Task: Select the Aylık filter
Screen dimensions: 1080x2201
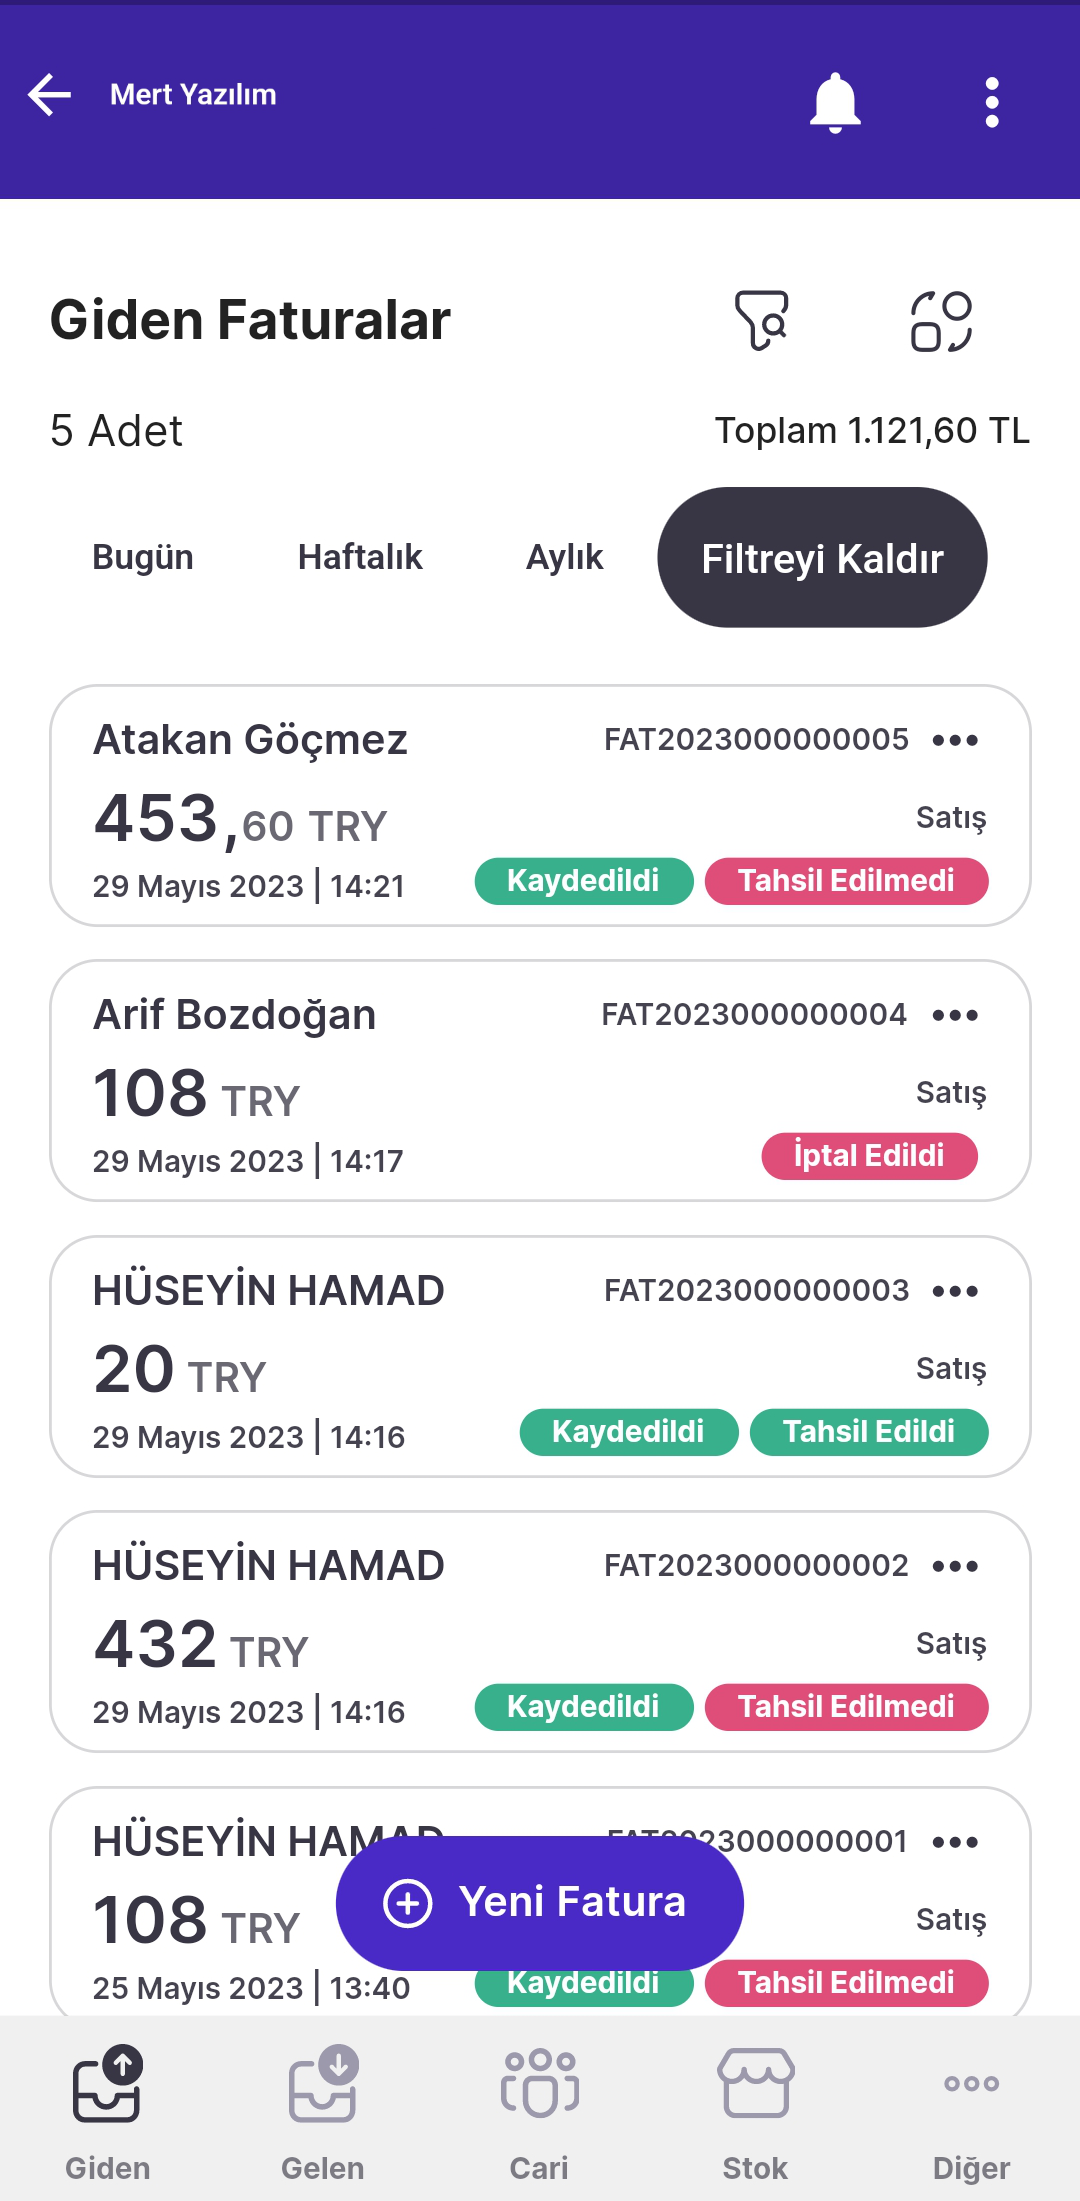Action: click(x=564, y=557)
